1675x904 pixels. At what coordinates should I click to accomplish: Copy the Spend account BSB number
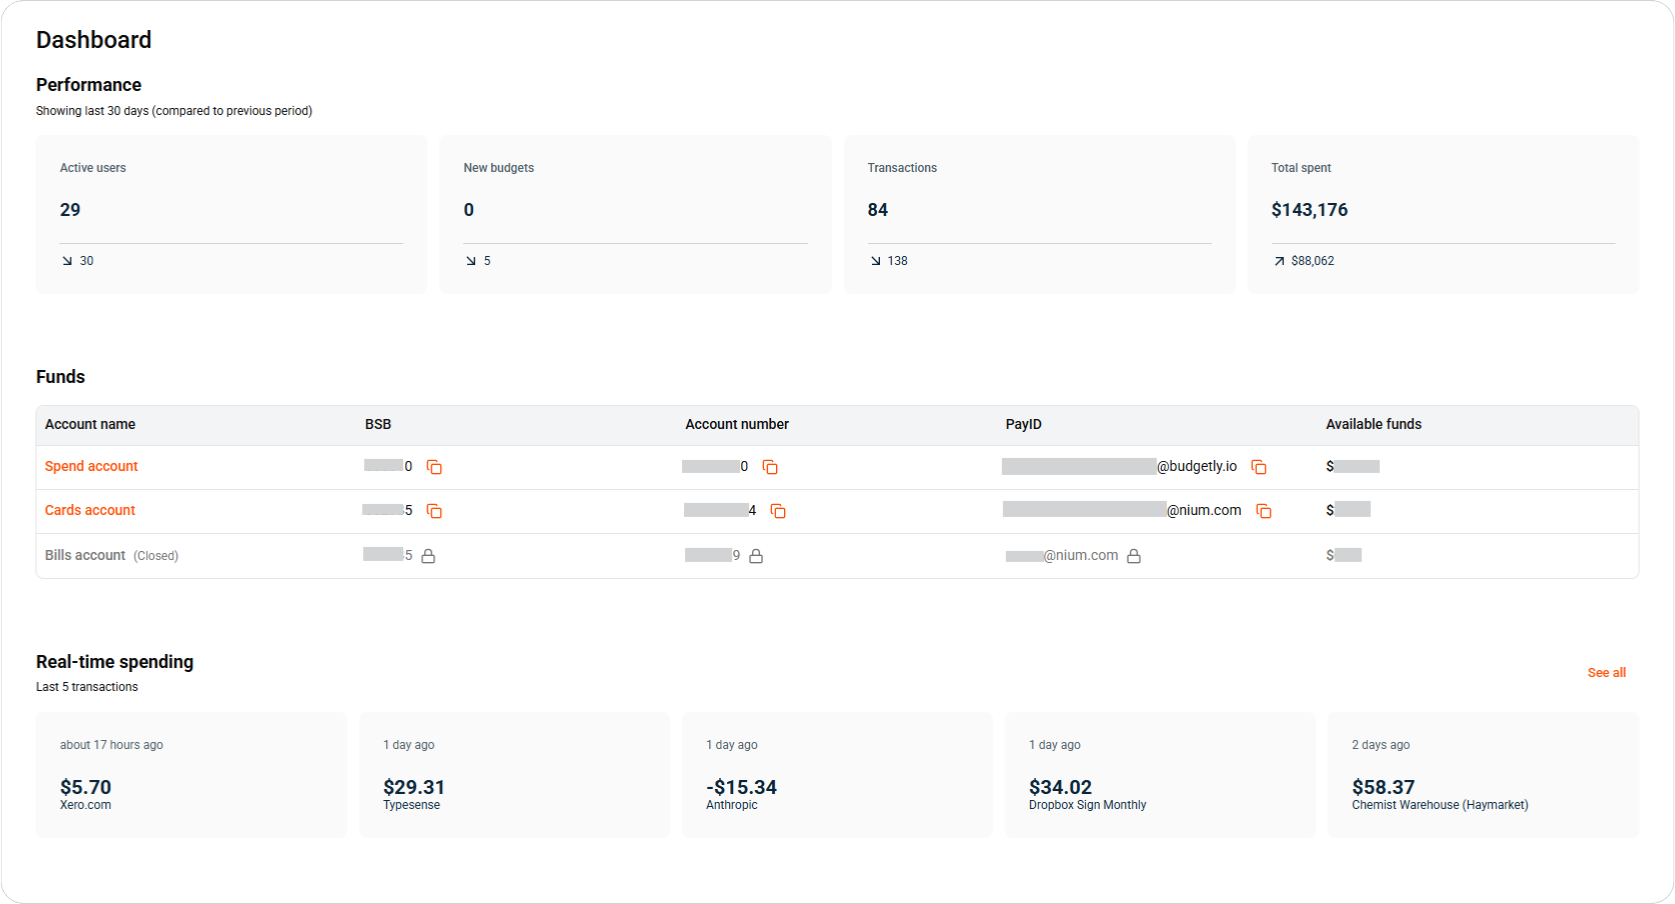433,466
